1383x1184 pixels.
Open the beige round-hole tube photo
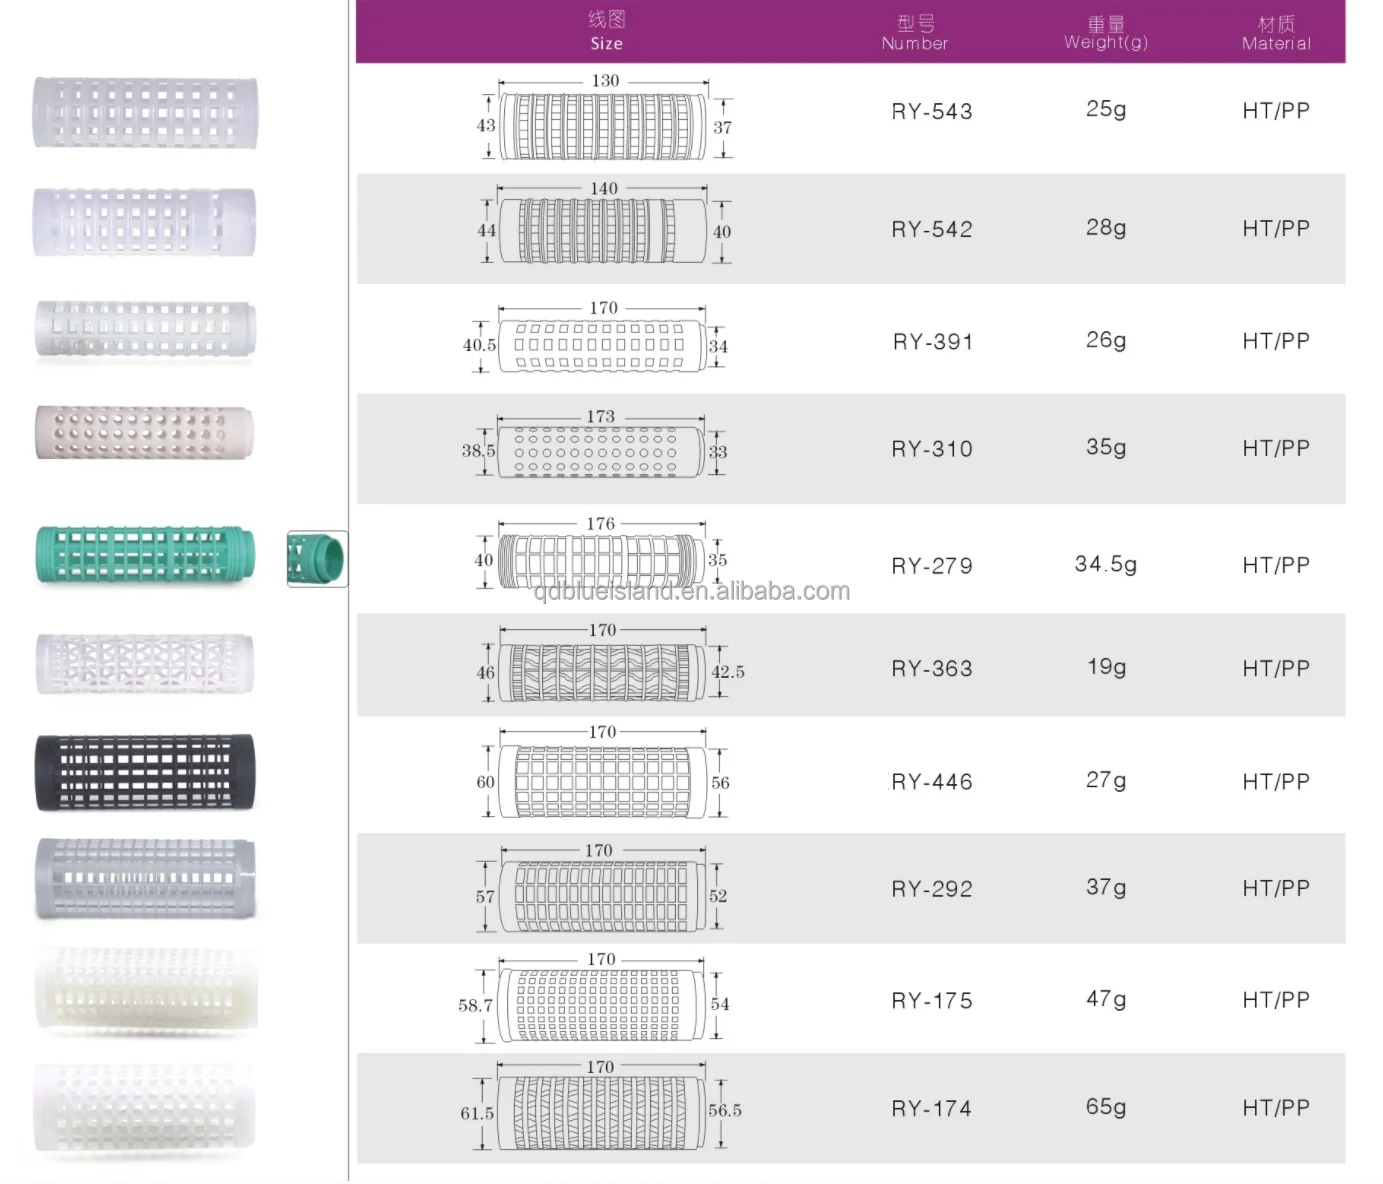tap(145, 433)
